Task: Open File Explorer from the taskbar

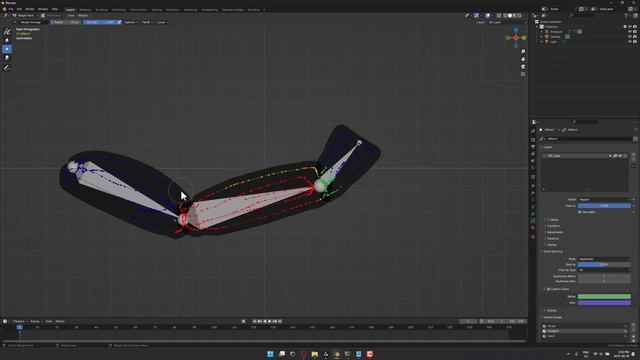Action: pos(315,354)
